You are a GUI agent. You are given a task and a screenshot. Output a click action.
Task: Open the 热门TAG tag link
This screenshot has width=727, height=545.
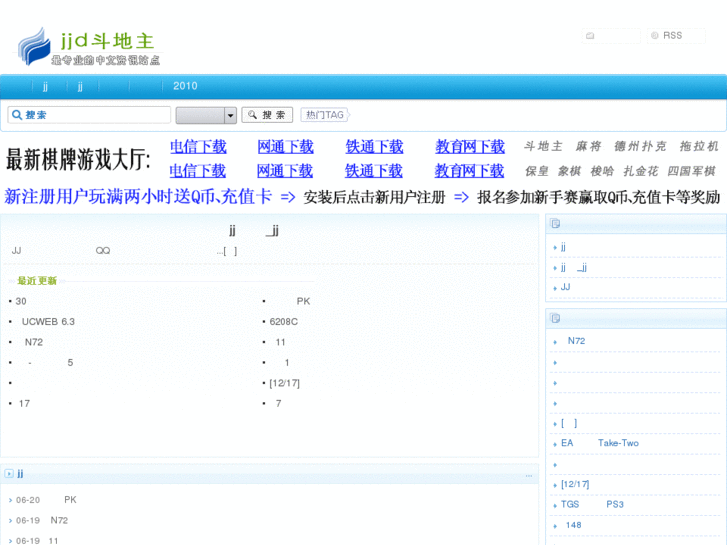pyautogui.click(x=325, y=115)
